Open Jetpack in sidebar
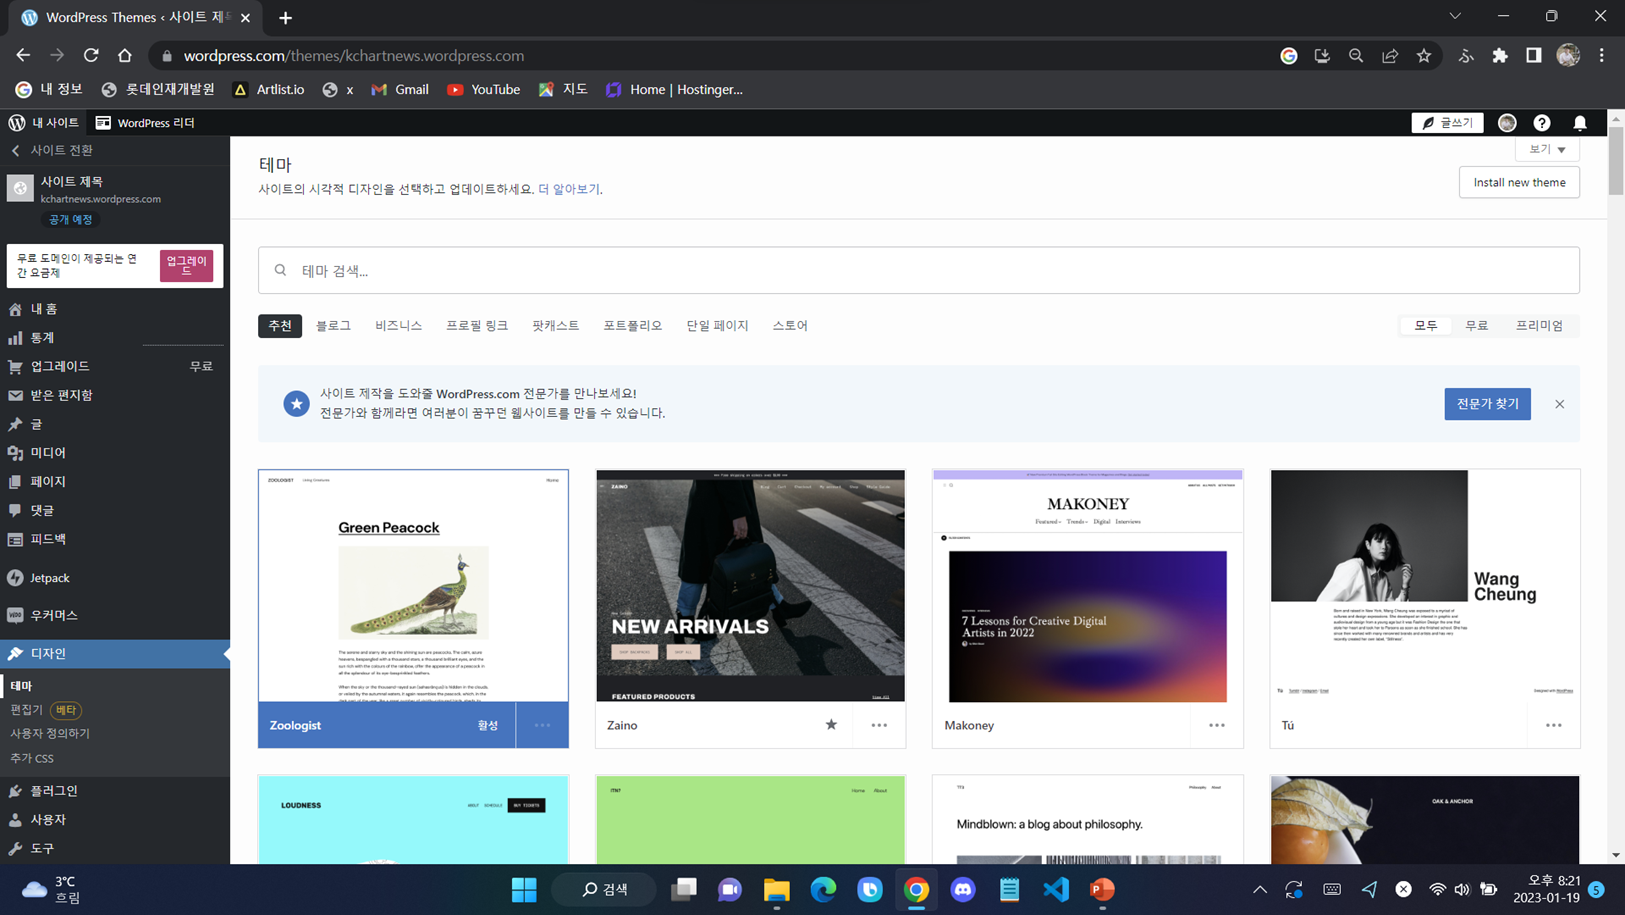 coord(115,578)
